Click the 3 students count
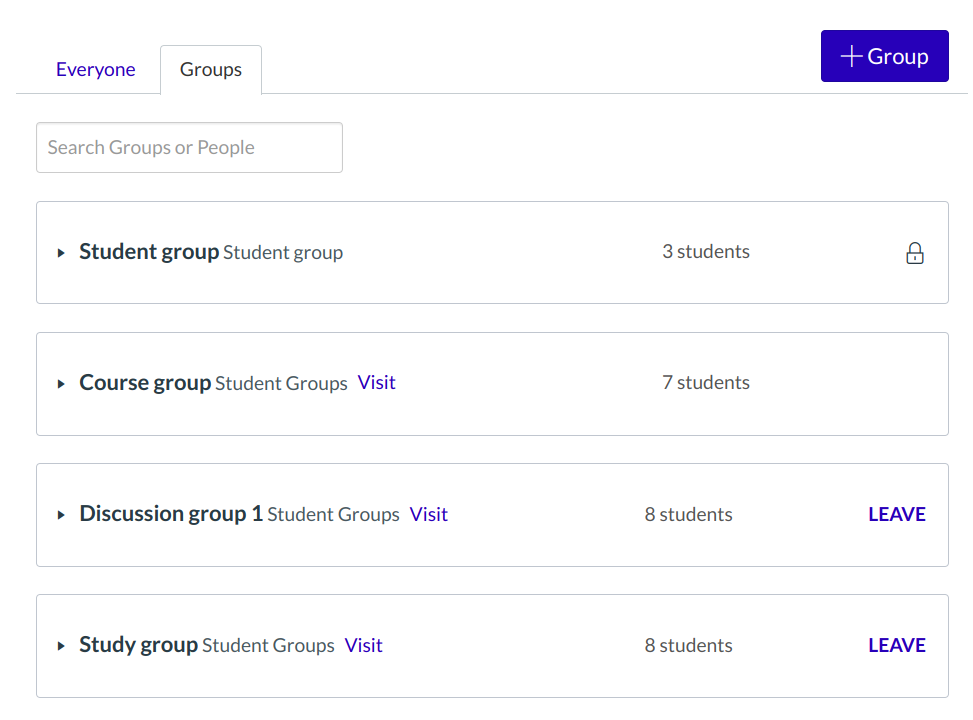Viewport: 973px width, 720px height. pos(705,252)
